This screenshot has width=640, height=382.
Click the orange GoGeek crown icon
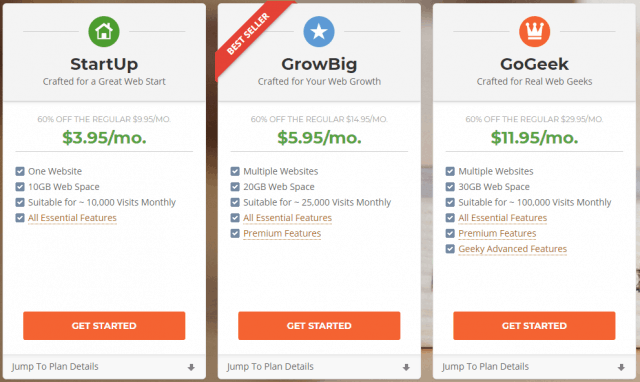click(x=534, y=31)
